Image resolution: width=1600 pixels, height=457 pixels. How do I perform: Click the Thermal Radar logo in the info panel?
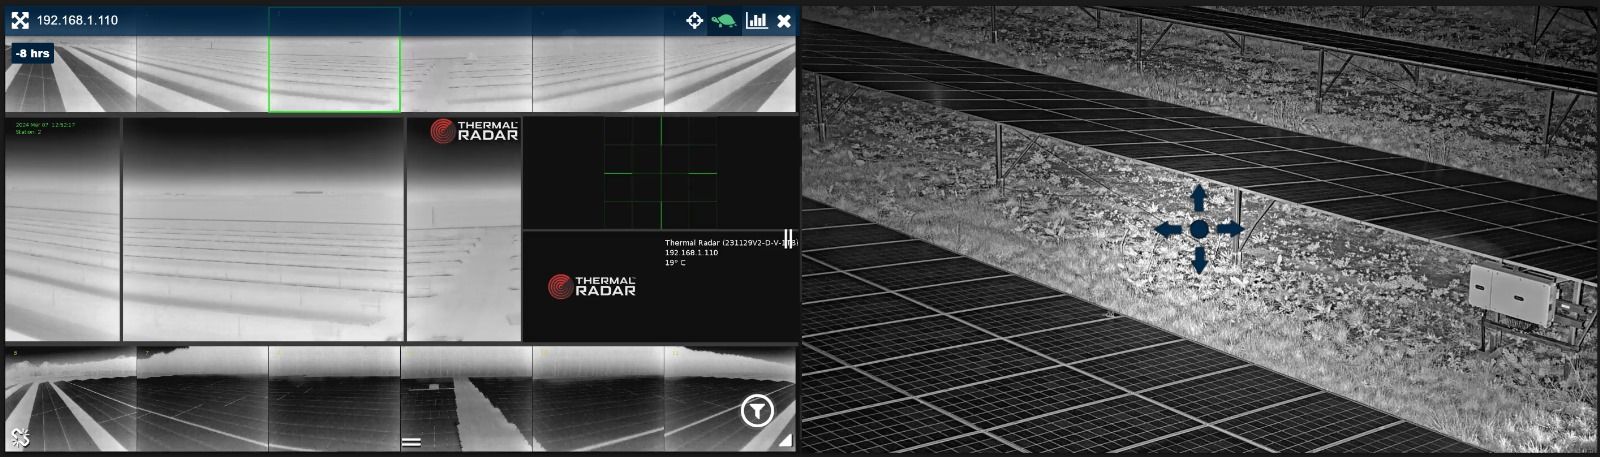coord(592,287)
